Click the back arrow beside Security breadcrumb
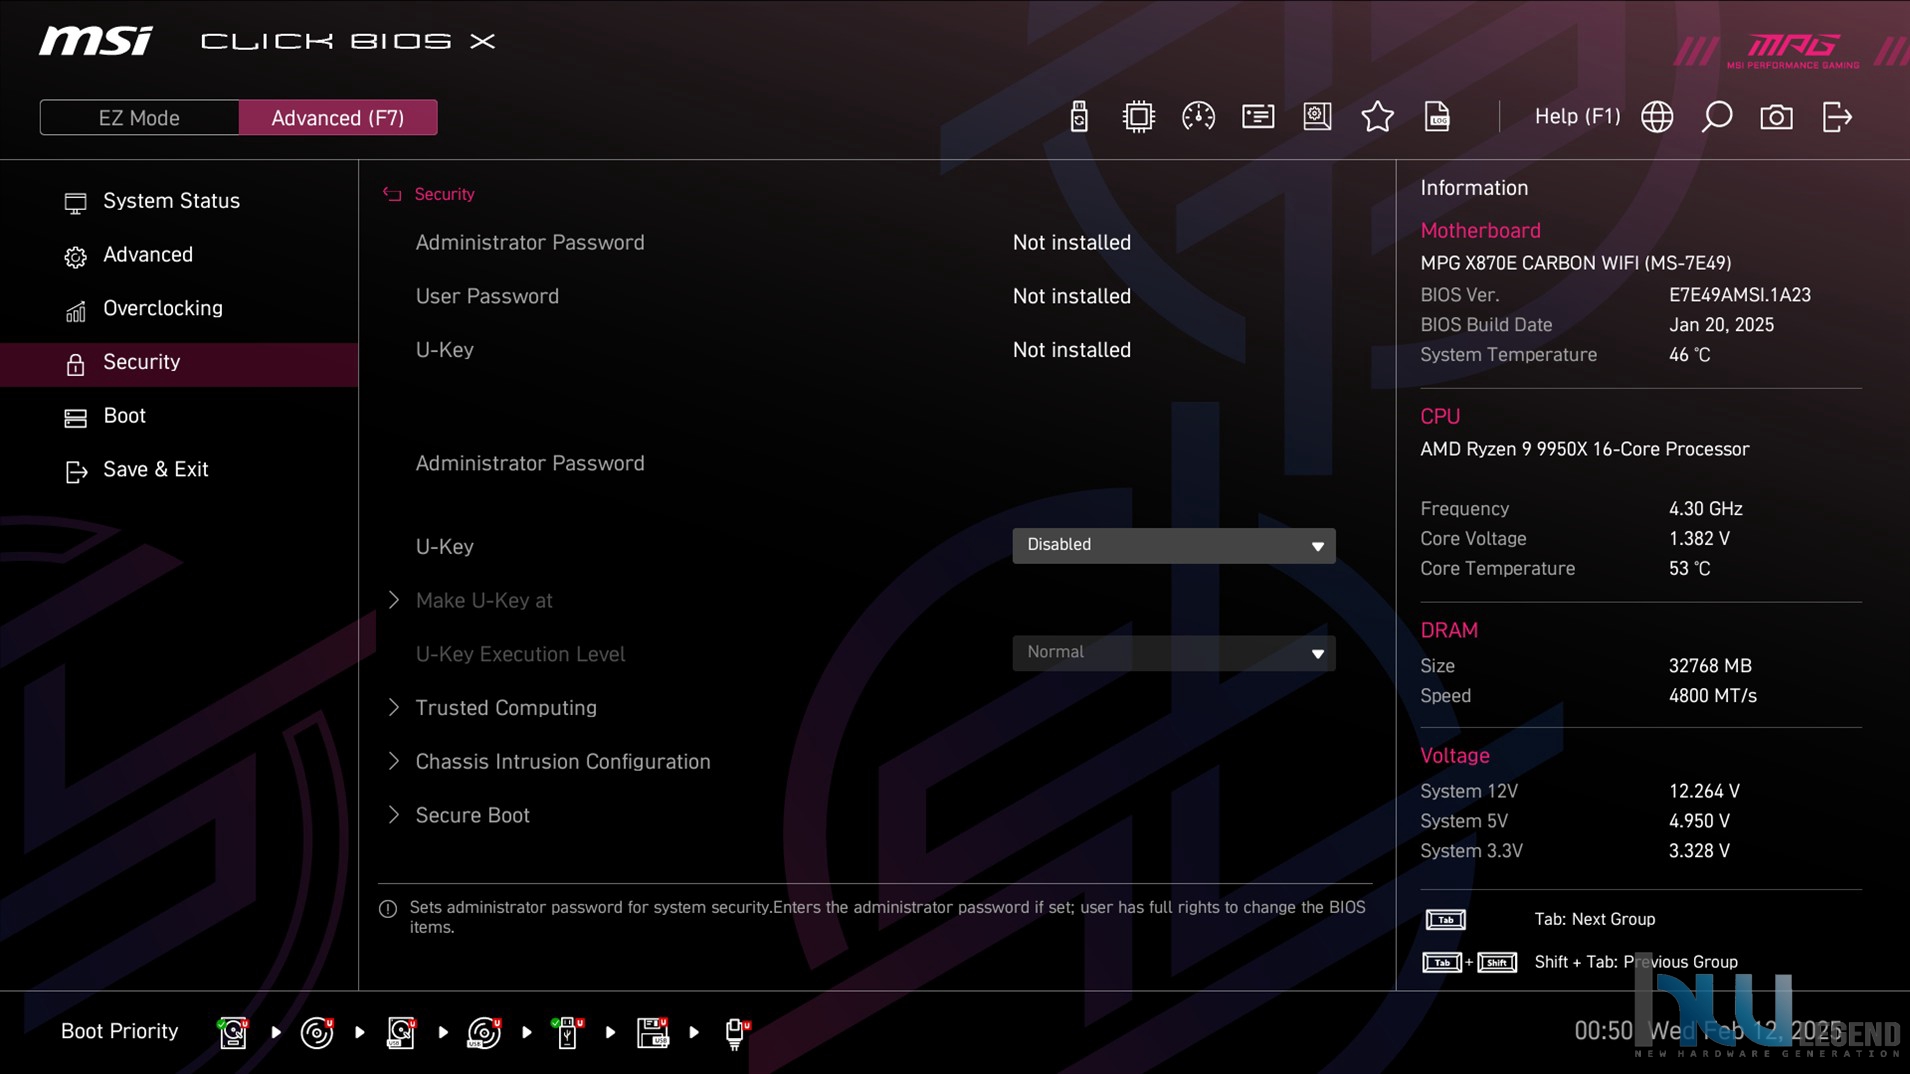Screen dimensions: 1910x1074 [x=392, y=194]
